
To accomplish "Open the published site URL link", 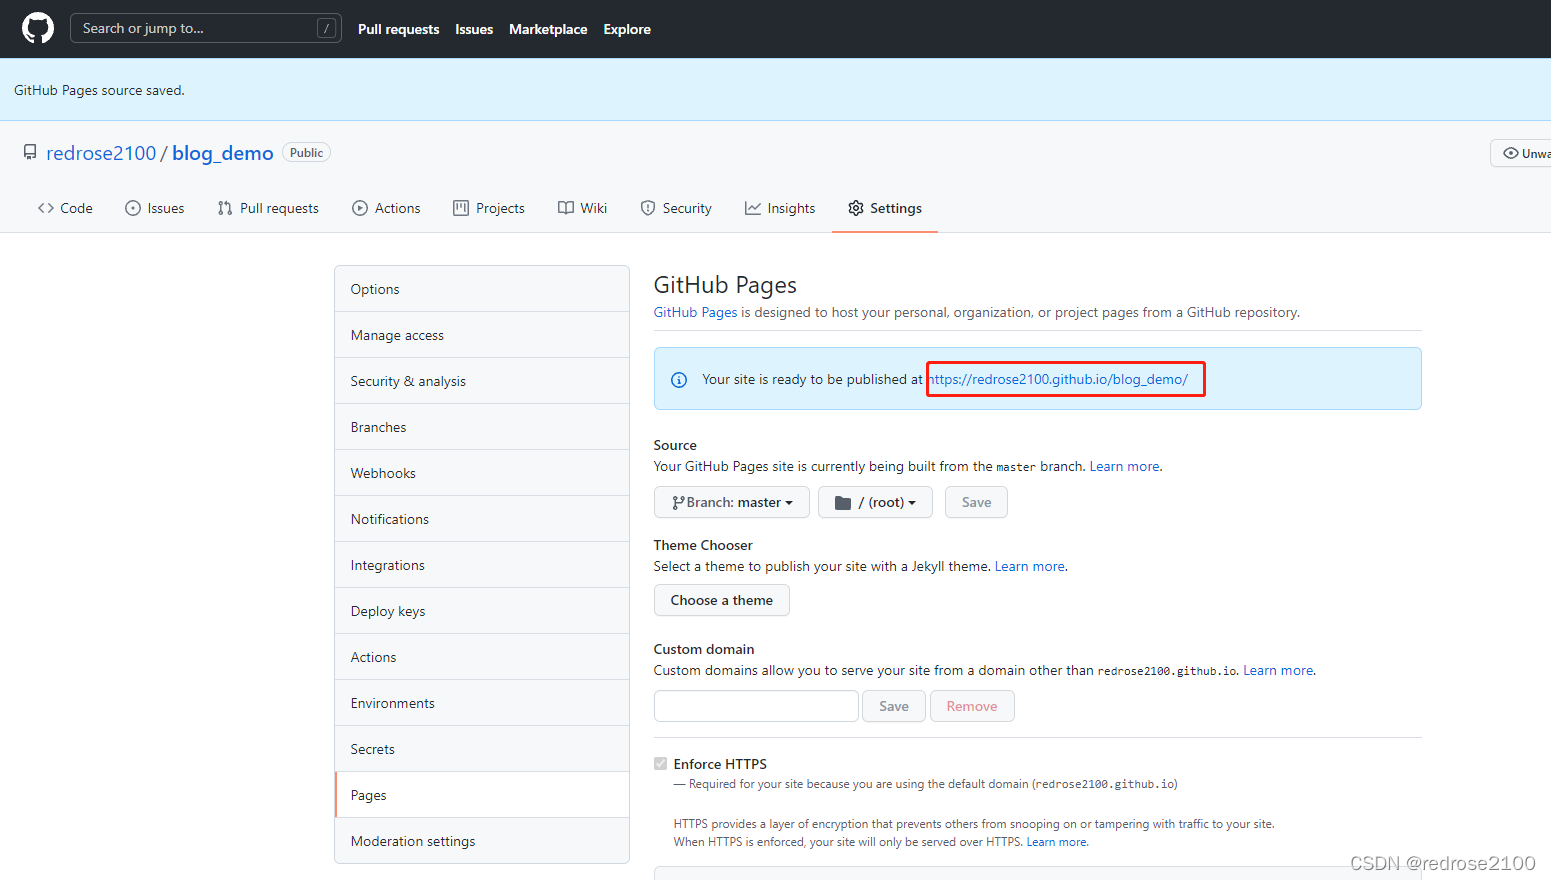I will click(1058, 379).
